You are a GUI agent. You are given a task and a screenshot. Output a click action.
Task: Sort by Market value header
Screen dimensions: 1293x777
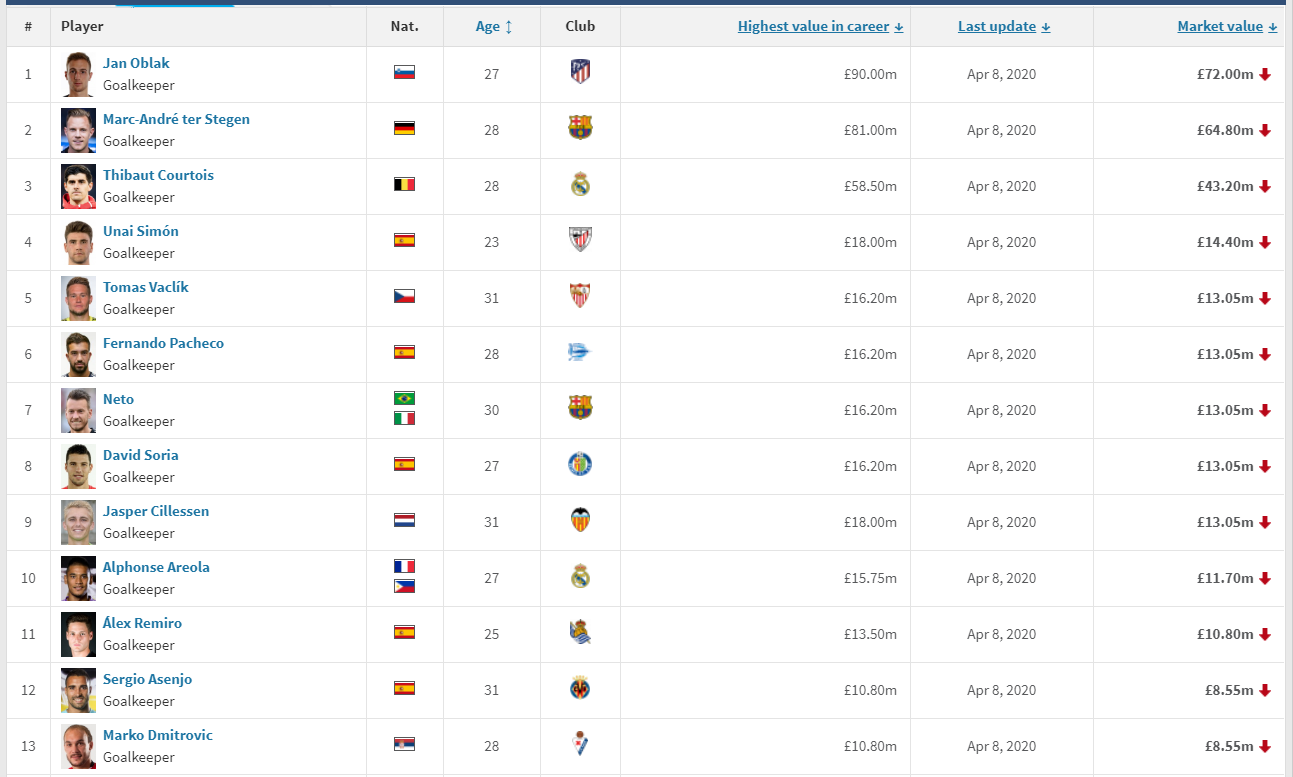[x=1227, y=27]
